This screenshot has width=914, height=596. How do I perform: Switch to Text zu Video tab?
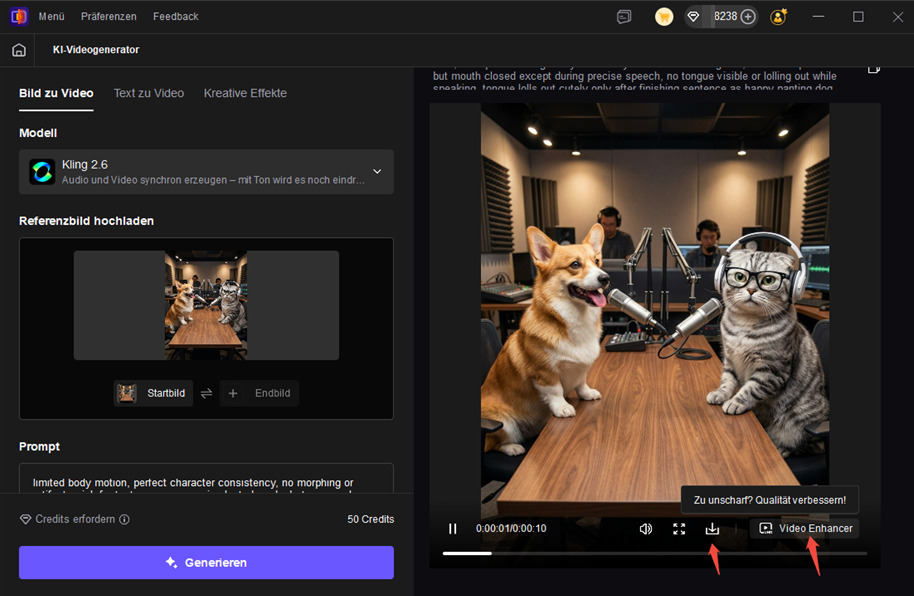(x=149, y=93)
